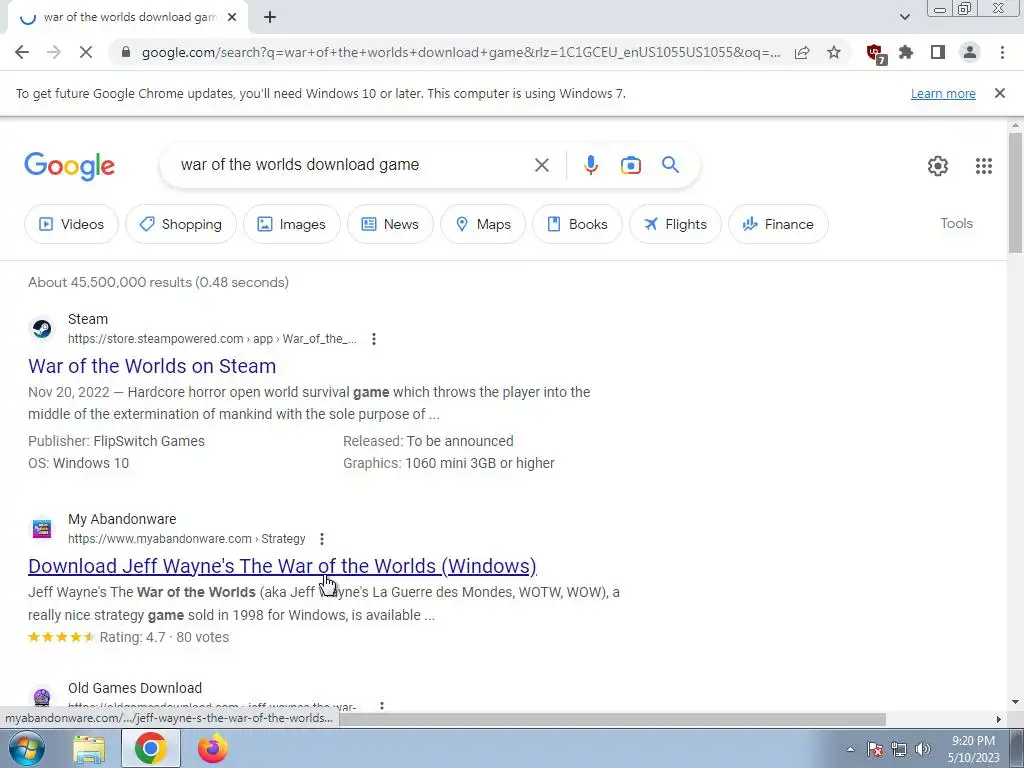Open the network tray icon
The width and height of the screenshot is (1024, 768).
[899, 749]
